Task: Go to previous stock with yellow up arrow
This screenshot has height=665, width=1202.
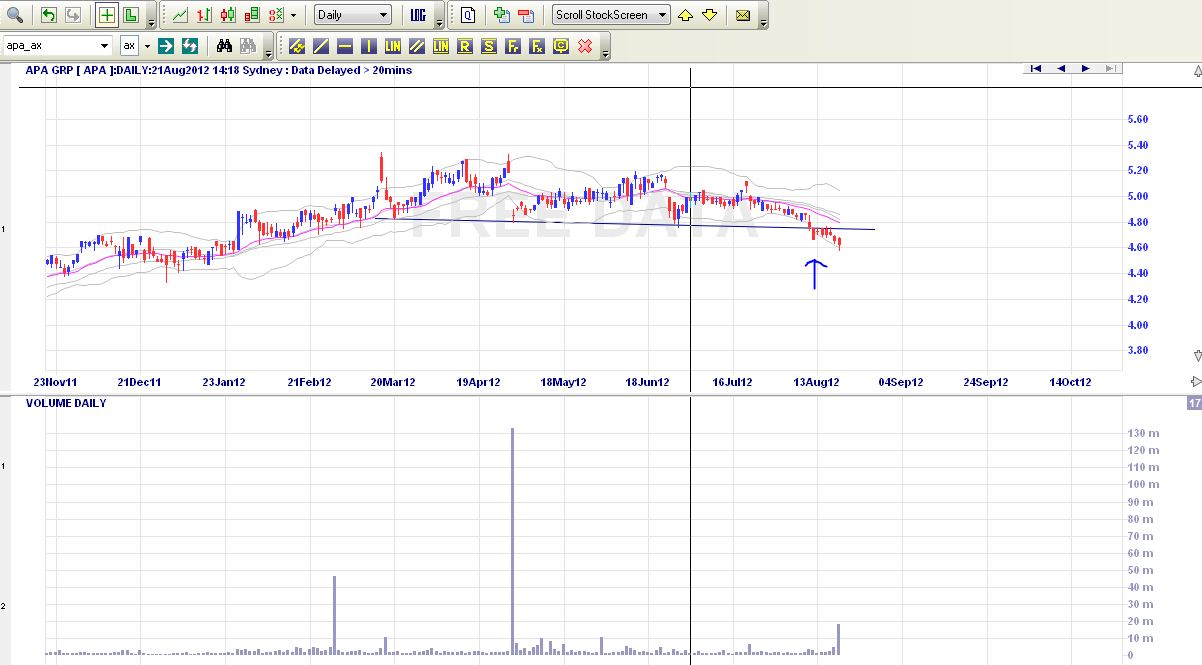Action: coord(686,15)
